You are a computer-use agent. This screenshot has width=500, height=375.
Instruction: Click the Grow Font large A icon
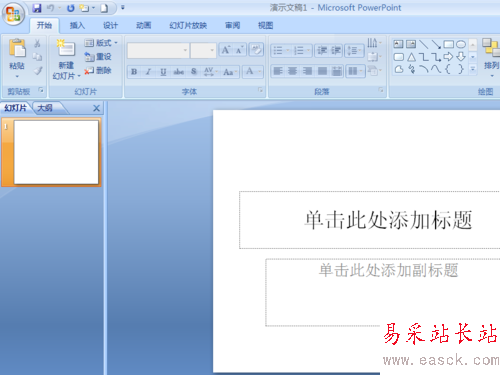pyautogui.click(x=226, y=50)
